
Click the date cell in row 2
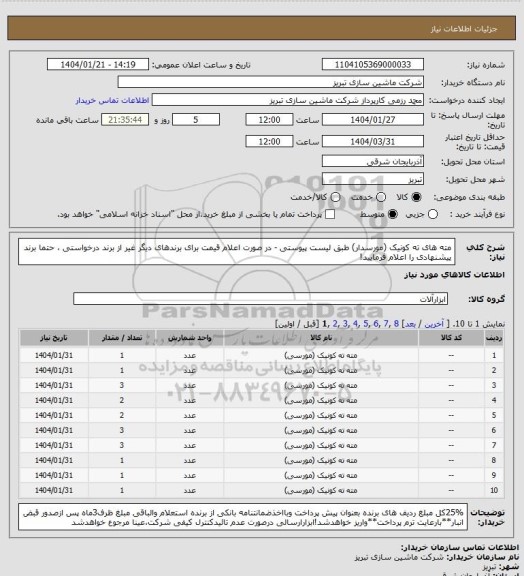(54, 370)
